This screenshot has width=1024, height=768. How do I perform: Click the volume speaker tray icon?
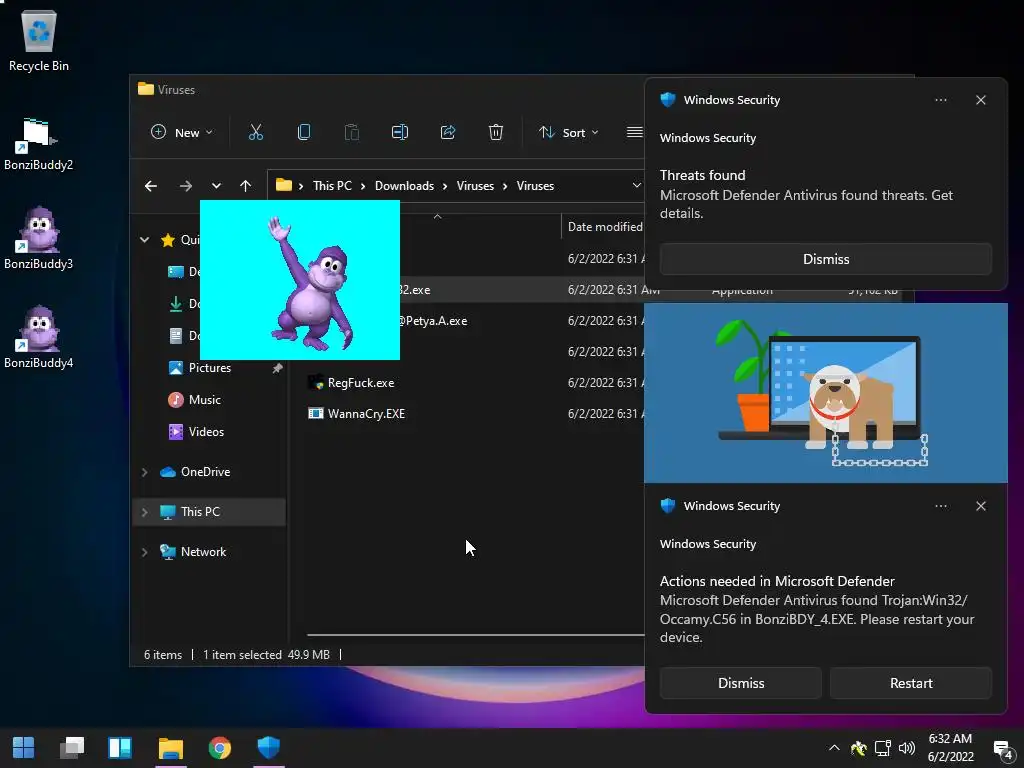coord(906,748)
